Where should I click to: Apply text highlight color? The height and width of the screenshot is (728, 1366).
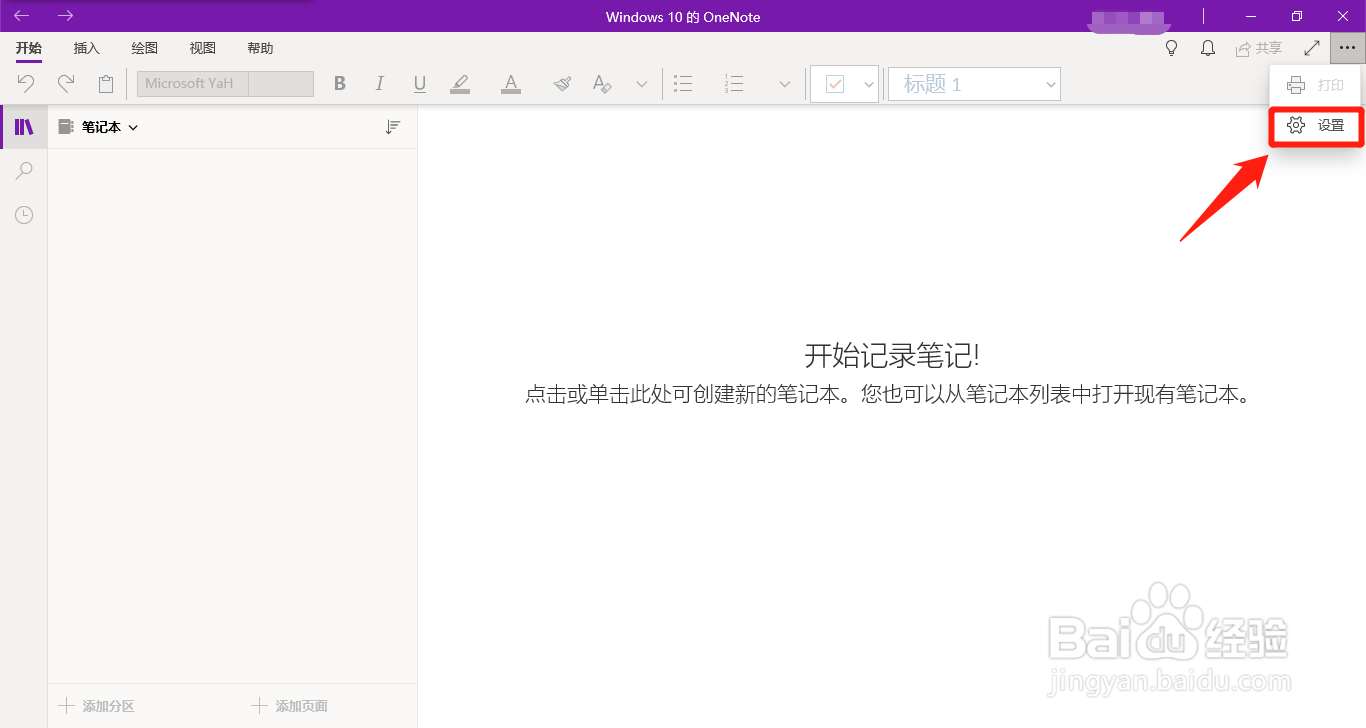tap(460, 84)
